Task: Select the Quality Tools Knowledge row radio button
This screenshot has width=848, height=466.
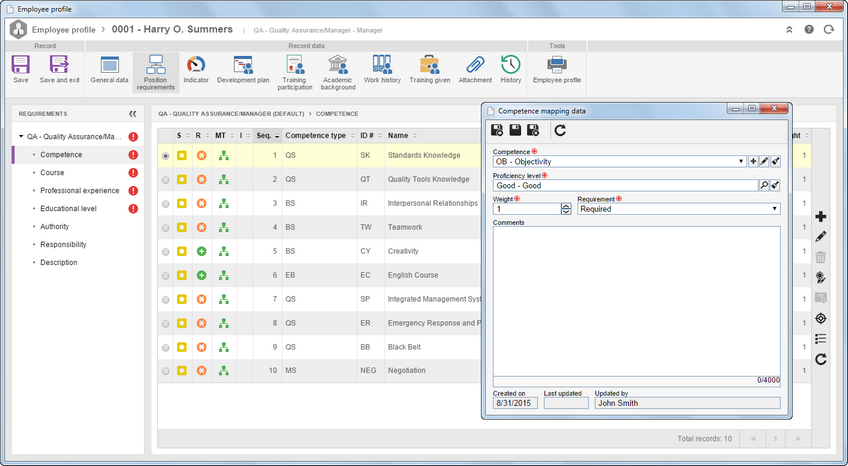Action: pos(165,179)
